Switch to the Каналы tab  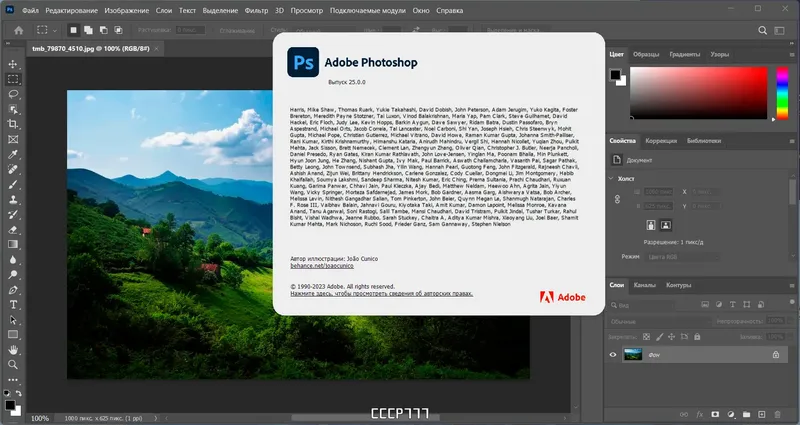coord(644,285)
